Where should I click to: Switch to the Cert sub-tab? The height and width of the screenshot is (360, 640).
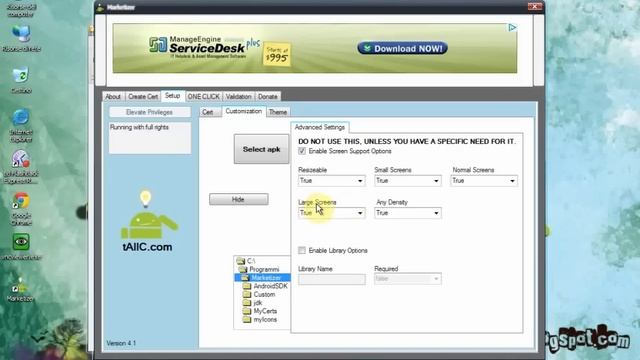(x=208, y=112)
